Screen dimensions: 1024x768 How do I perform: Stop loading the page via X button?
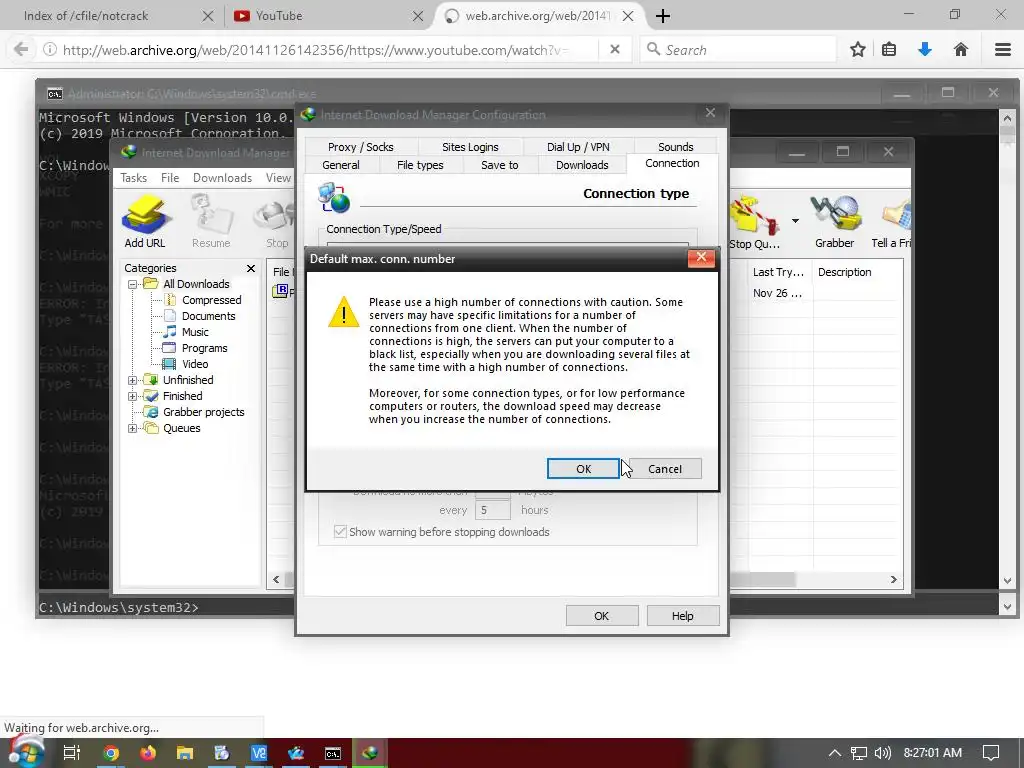coord(615,50)
